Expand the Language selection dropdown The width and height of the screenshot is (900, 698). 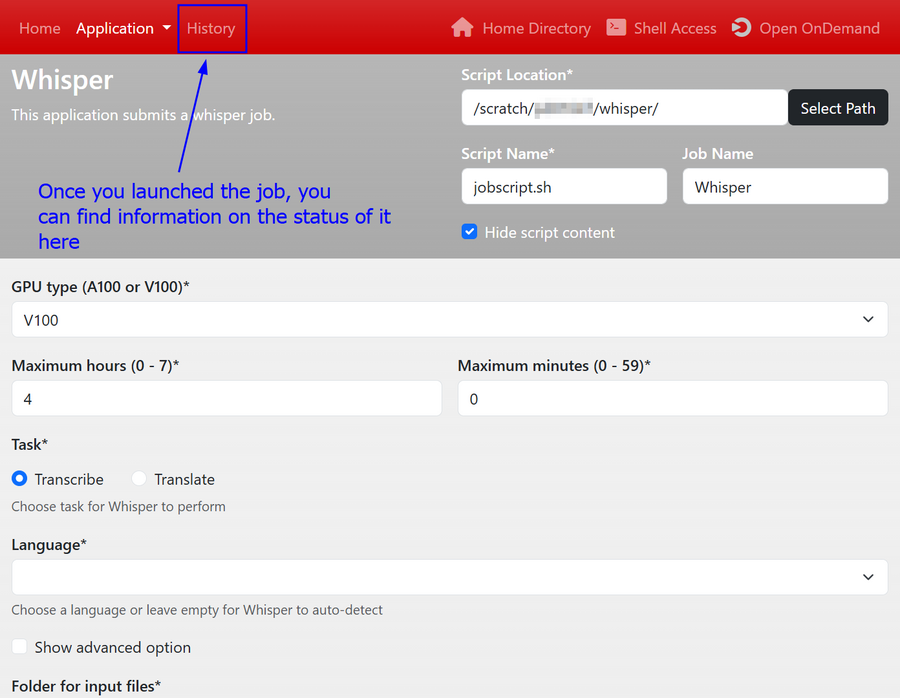449,577
